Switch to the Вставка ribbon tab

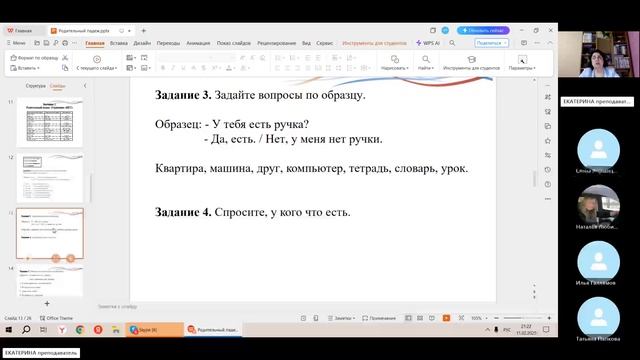(119, 43)
